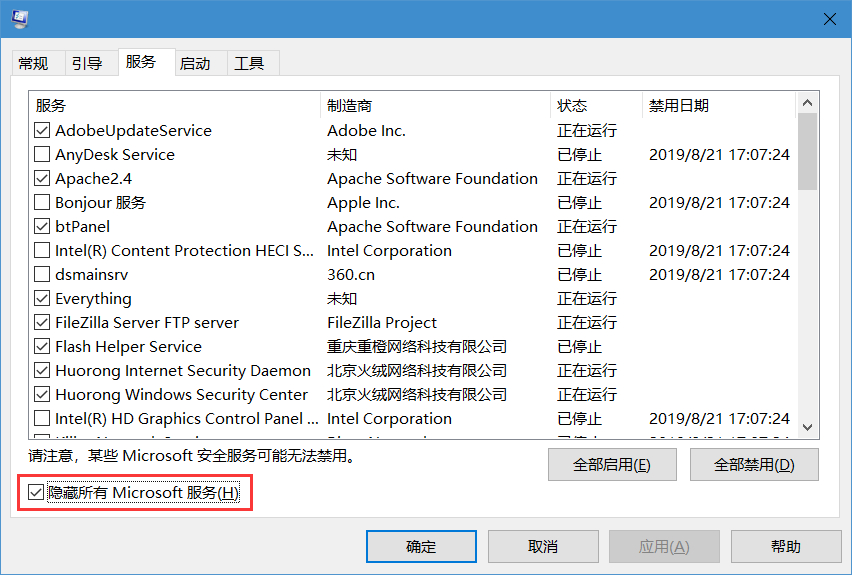
Task: Check the Bonjour 服务 checkbox
Action: click(x=42, y=203)
